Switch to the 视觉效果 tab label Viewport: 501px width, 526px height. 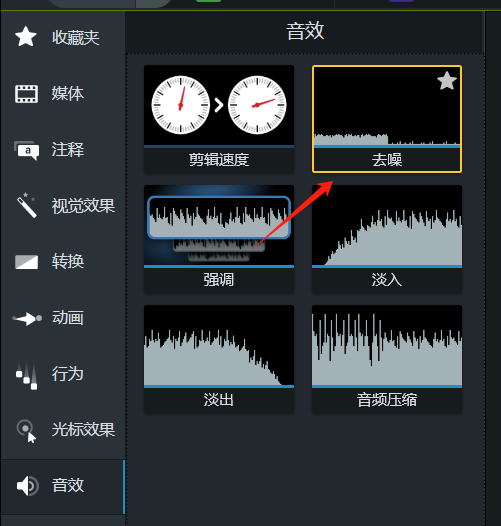coord(83,206)
